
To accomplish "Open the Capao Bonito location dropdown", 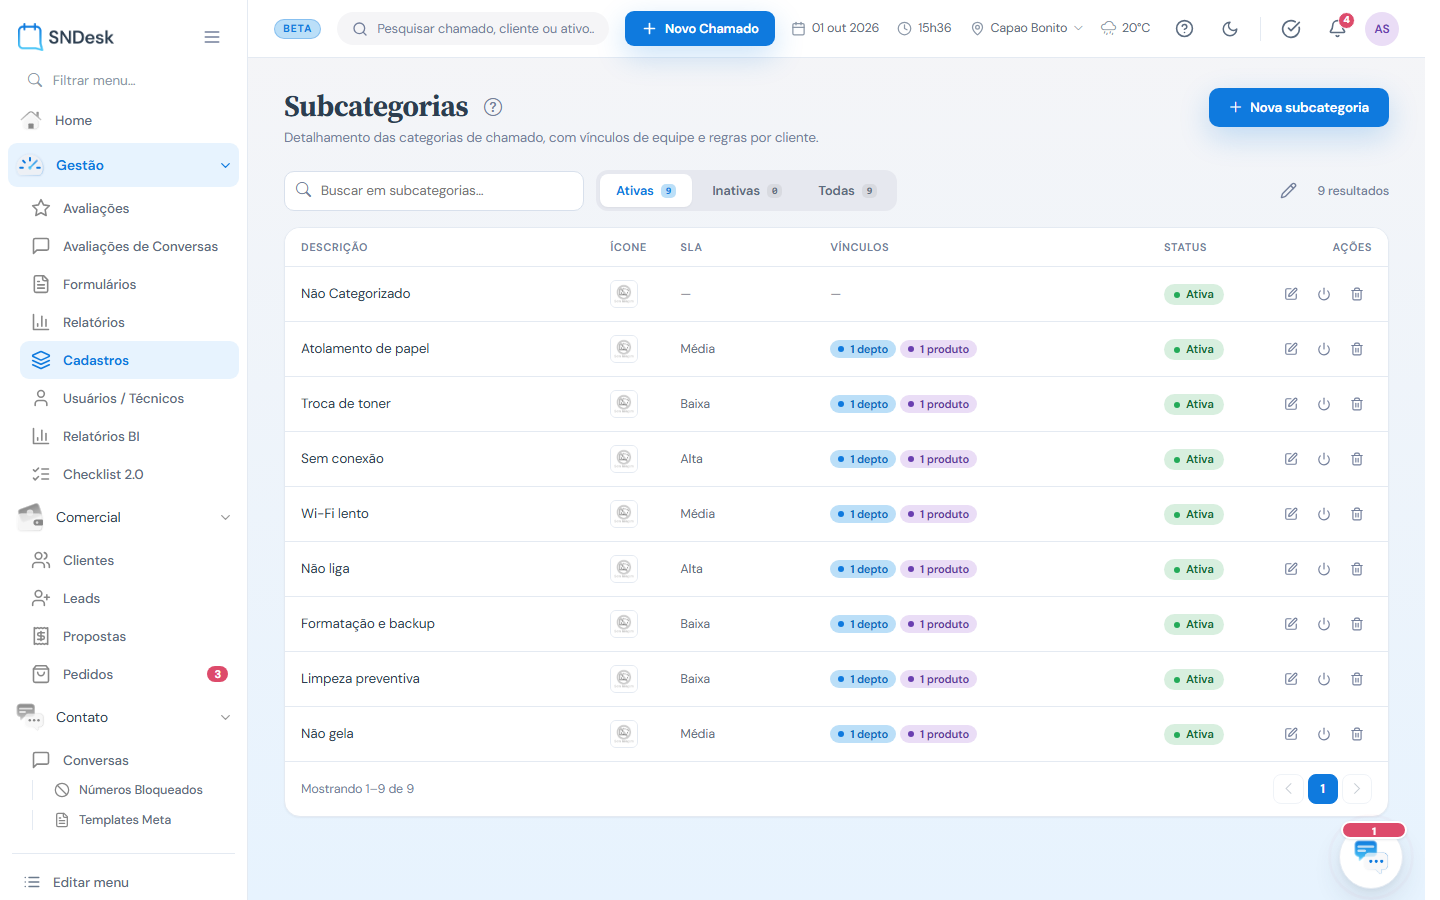I will coord(1027,28).
